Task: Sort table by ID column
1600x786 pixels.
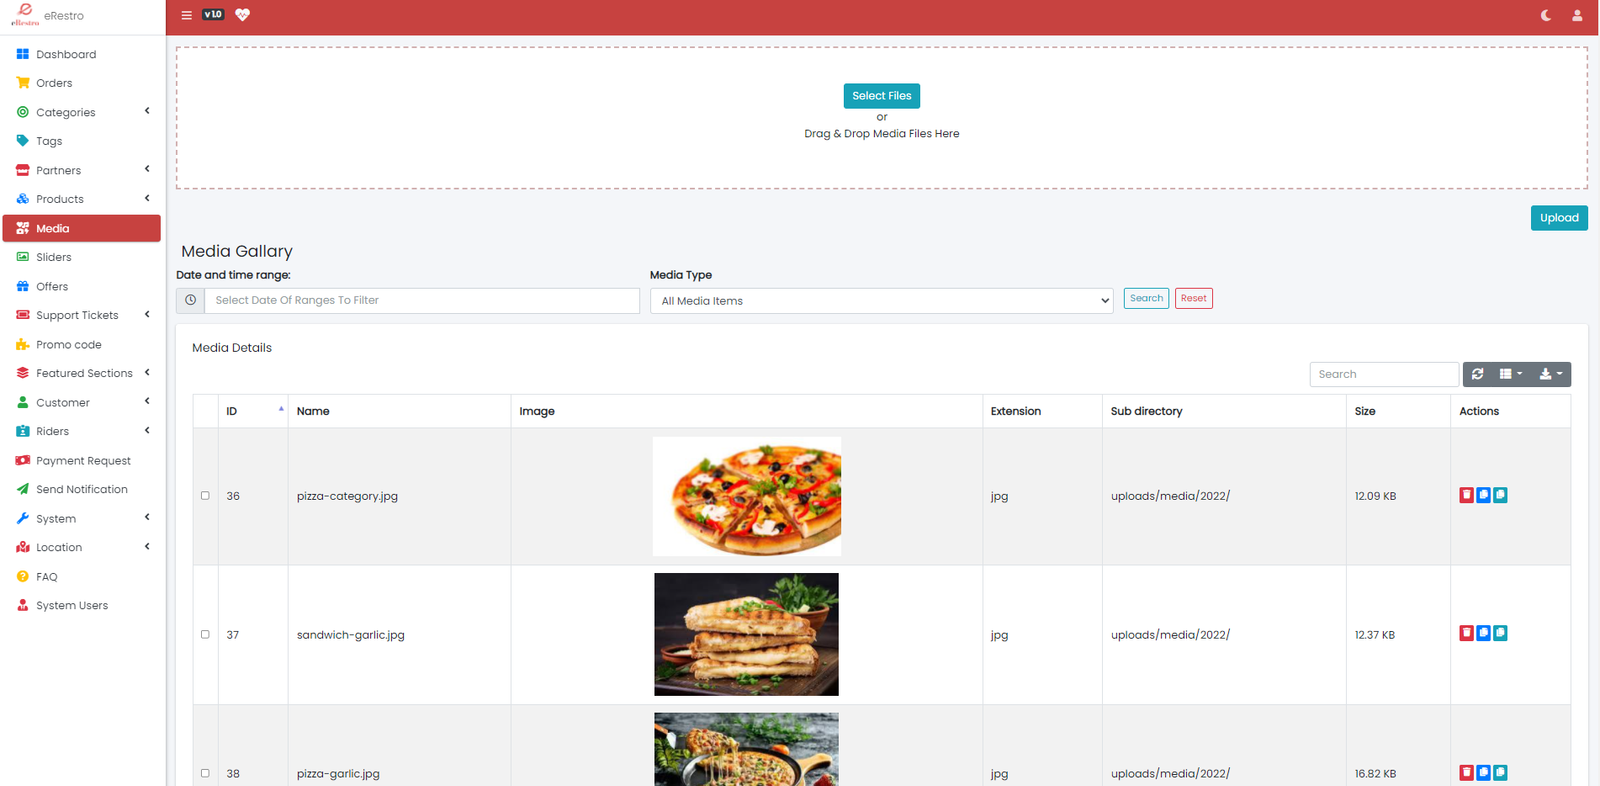Action: (253, 411)
